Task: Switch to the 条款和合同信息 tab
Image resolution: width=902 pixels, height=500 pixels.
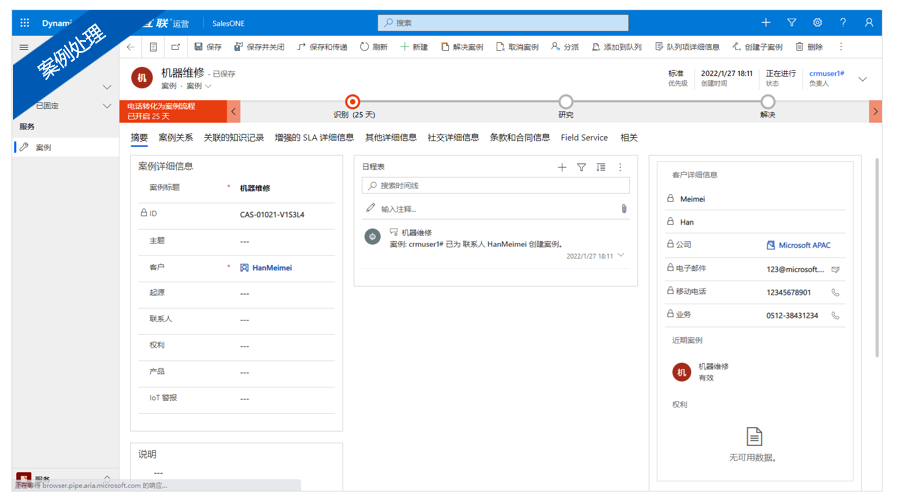Action: tap(519, 138)
